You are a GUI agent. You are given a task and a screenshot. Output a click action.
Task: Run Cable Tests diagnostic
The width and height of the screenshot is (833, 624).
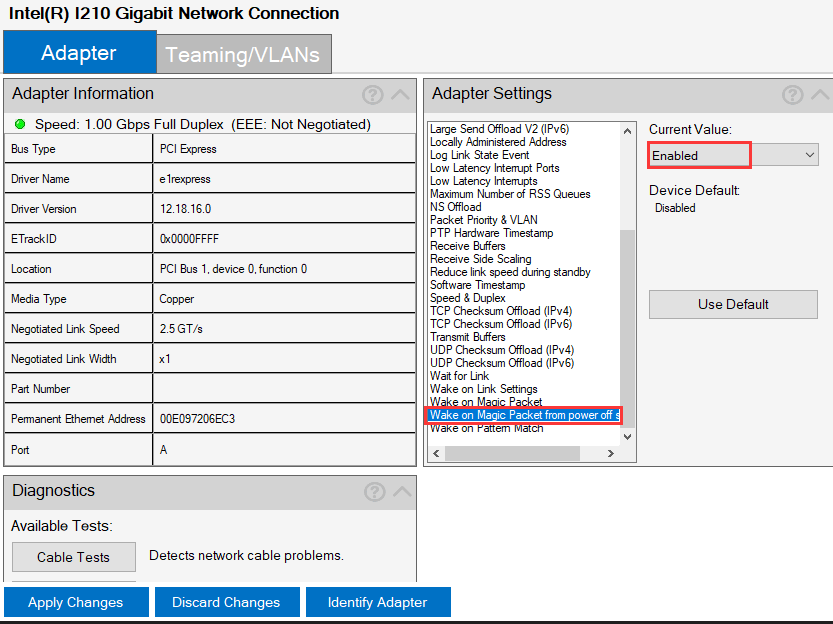point(74,557)
